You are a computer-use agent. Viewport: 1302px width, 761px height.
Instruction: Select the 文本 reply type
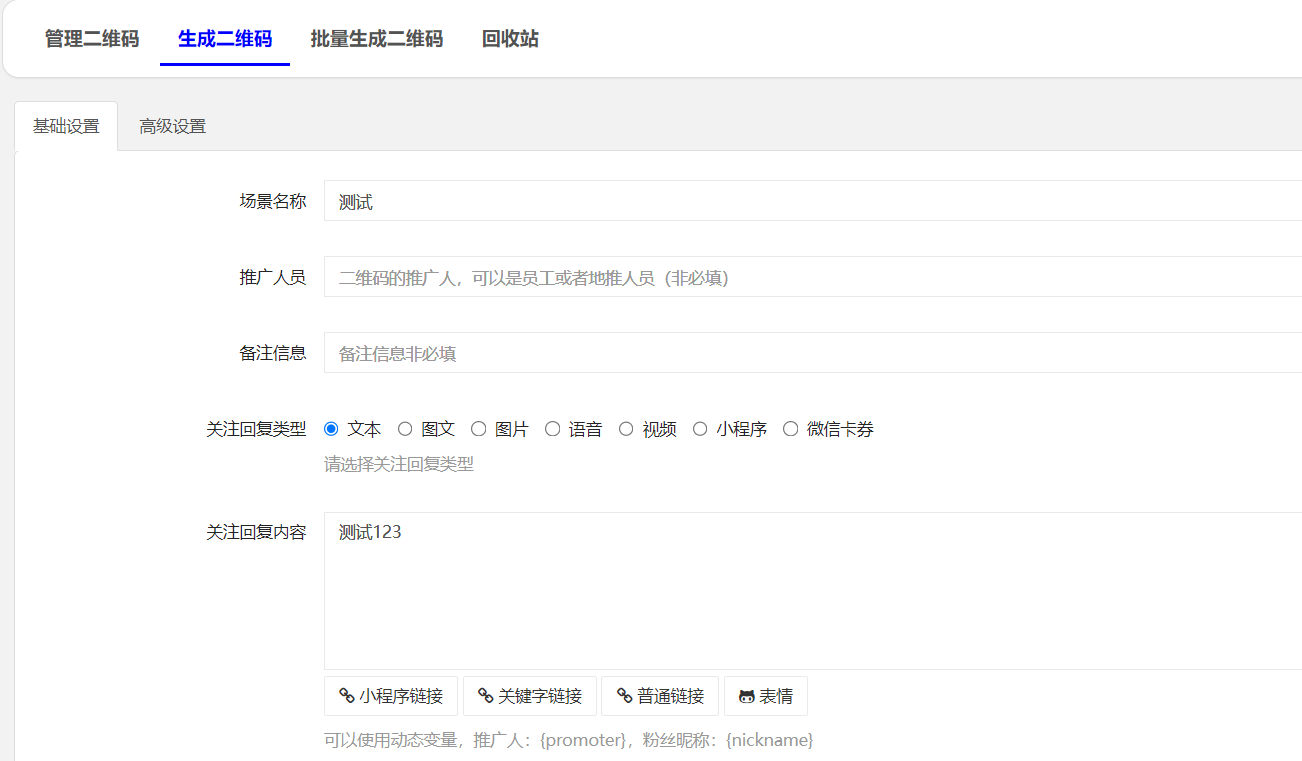(331, 428)
